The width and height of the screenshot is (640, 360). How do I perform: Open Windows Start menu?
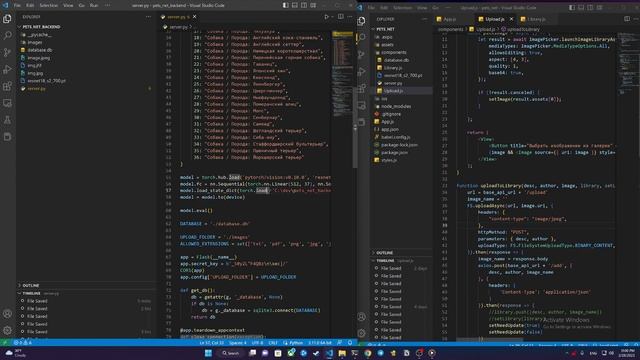[208, 353]
